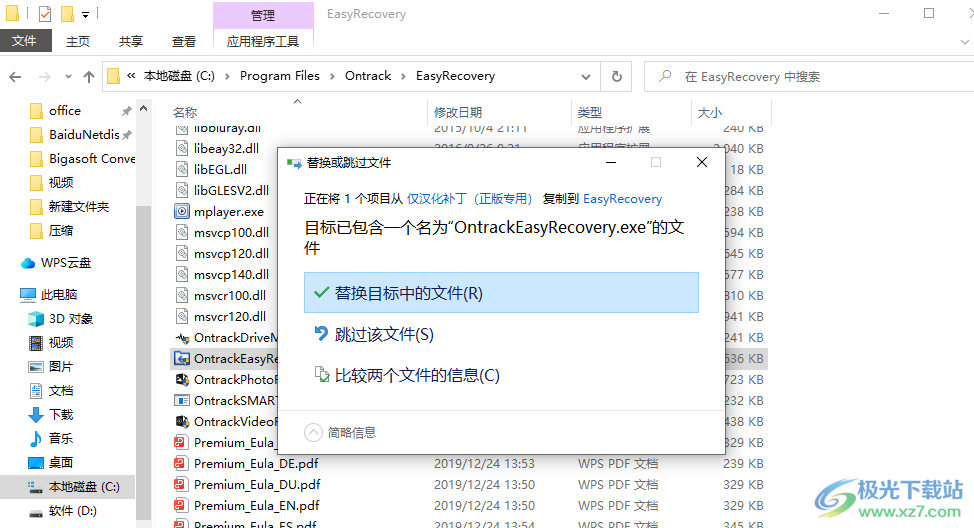Open 压缩 folder in the sidebar
974x528 pixels.
coord(60,230)
